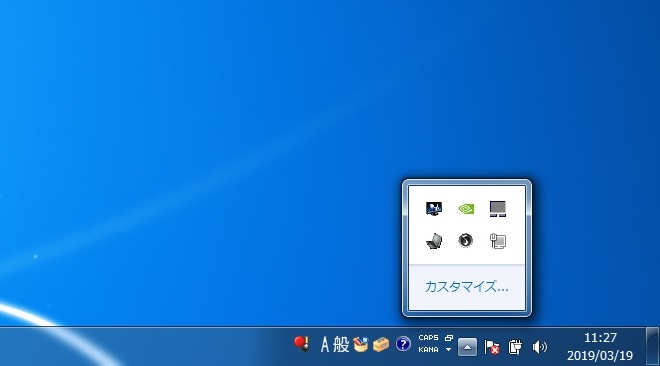Open the カスタマイズ... link
The width and height of the screenshot is (660, 366).
(466, 287)
